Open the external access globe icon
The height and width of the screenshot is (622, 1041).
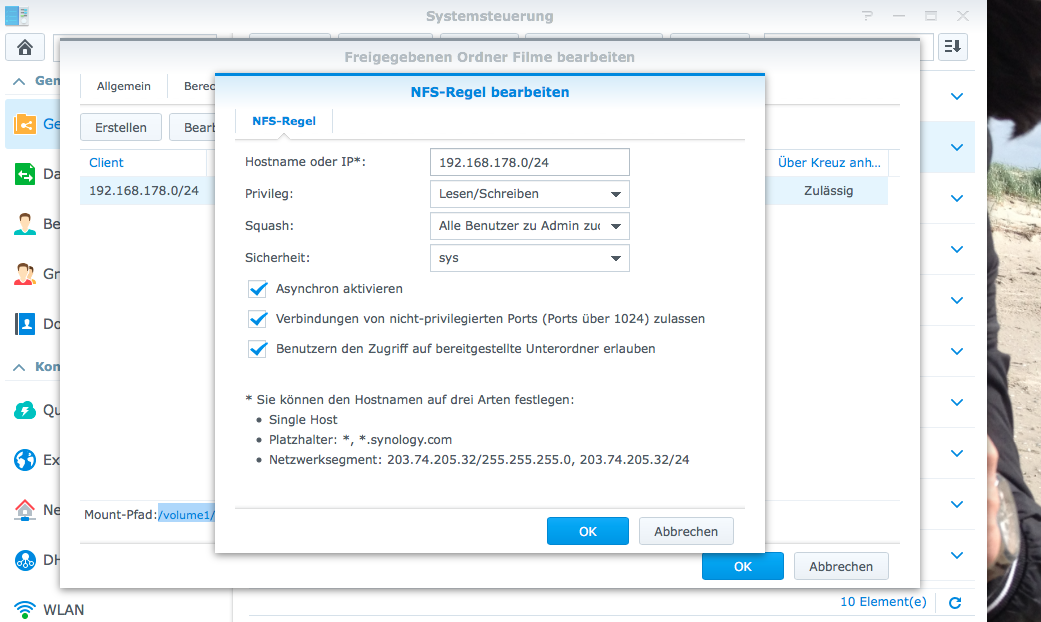coord(25,459)
